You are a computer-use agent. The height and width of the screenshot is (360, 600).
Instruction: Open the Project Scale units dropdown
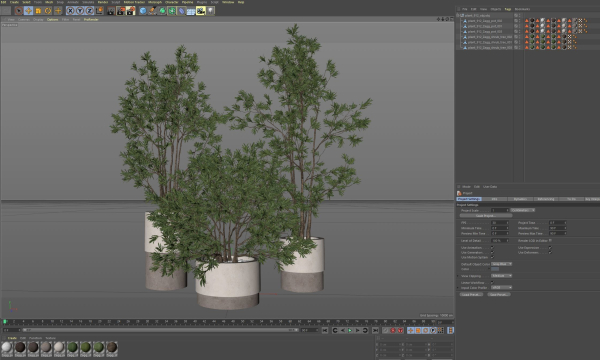click(523, 210)
